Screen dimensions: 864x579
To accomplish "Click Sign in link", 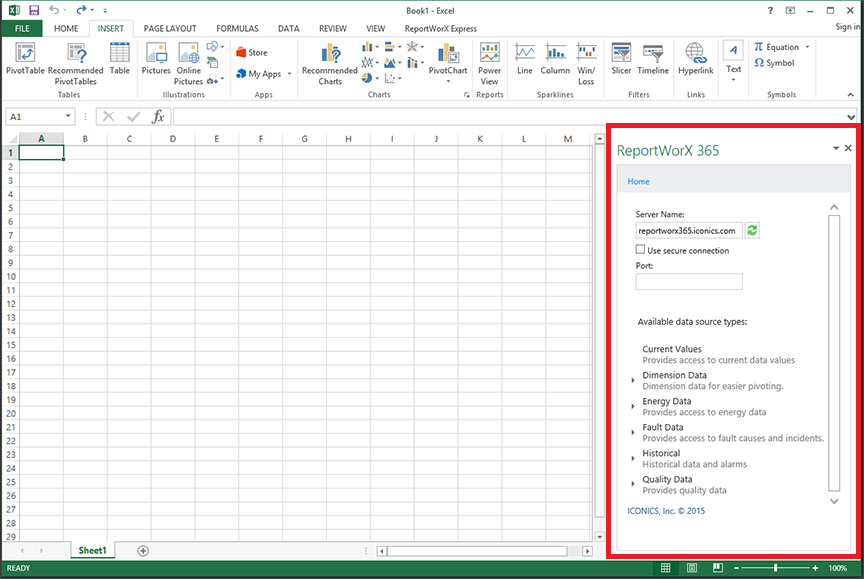I will (x=847, y=26).
